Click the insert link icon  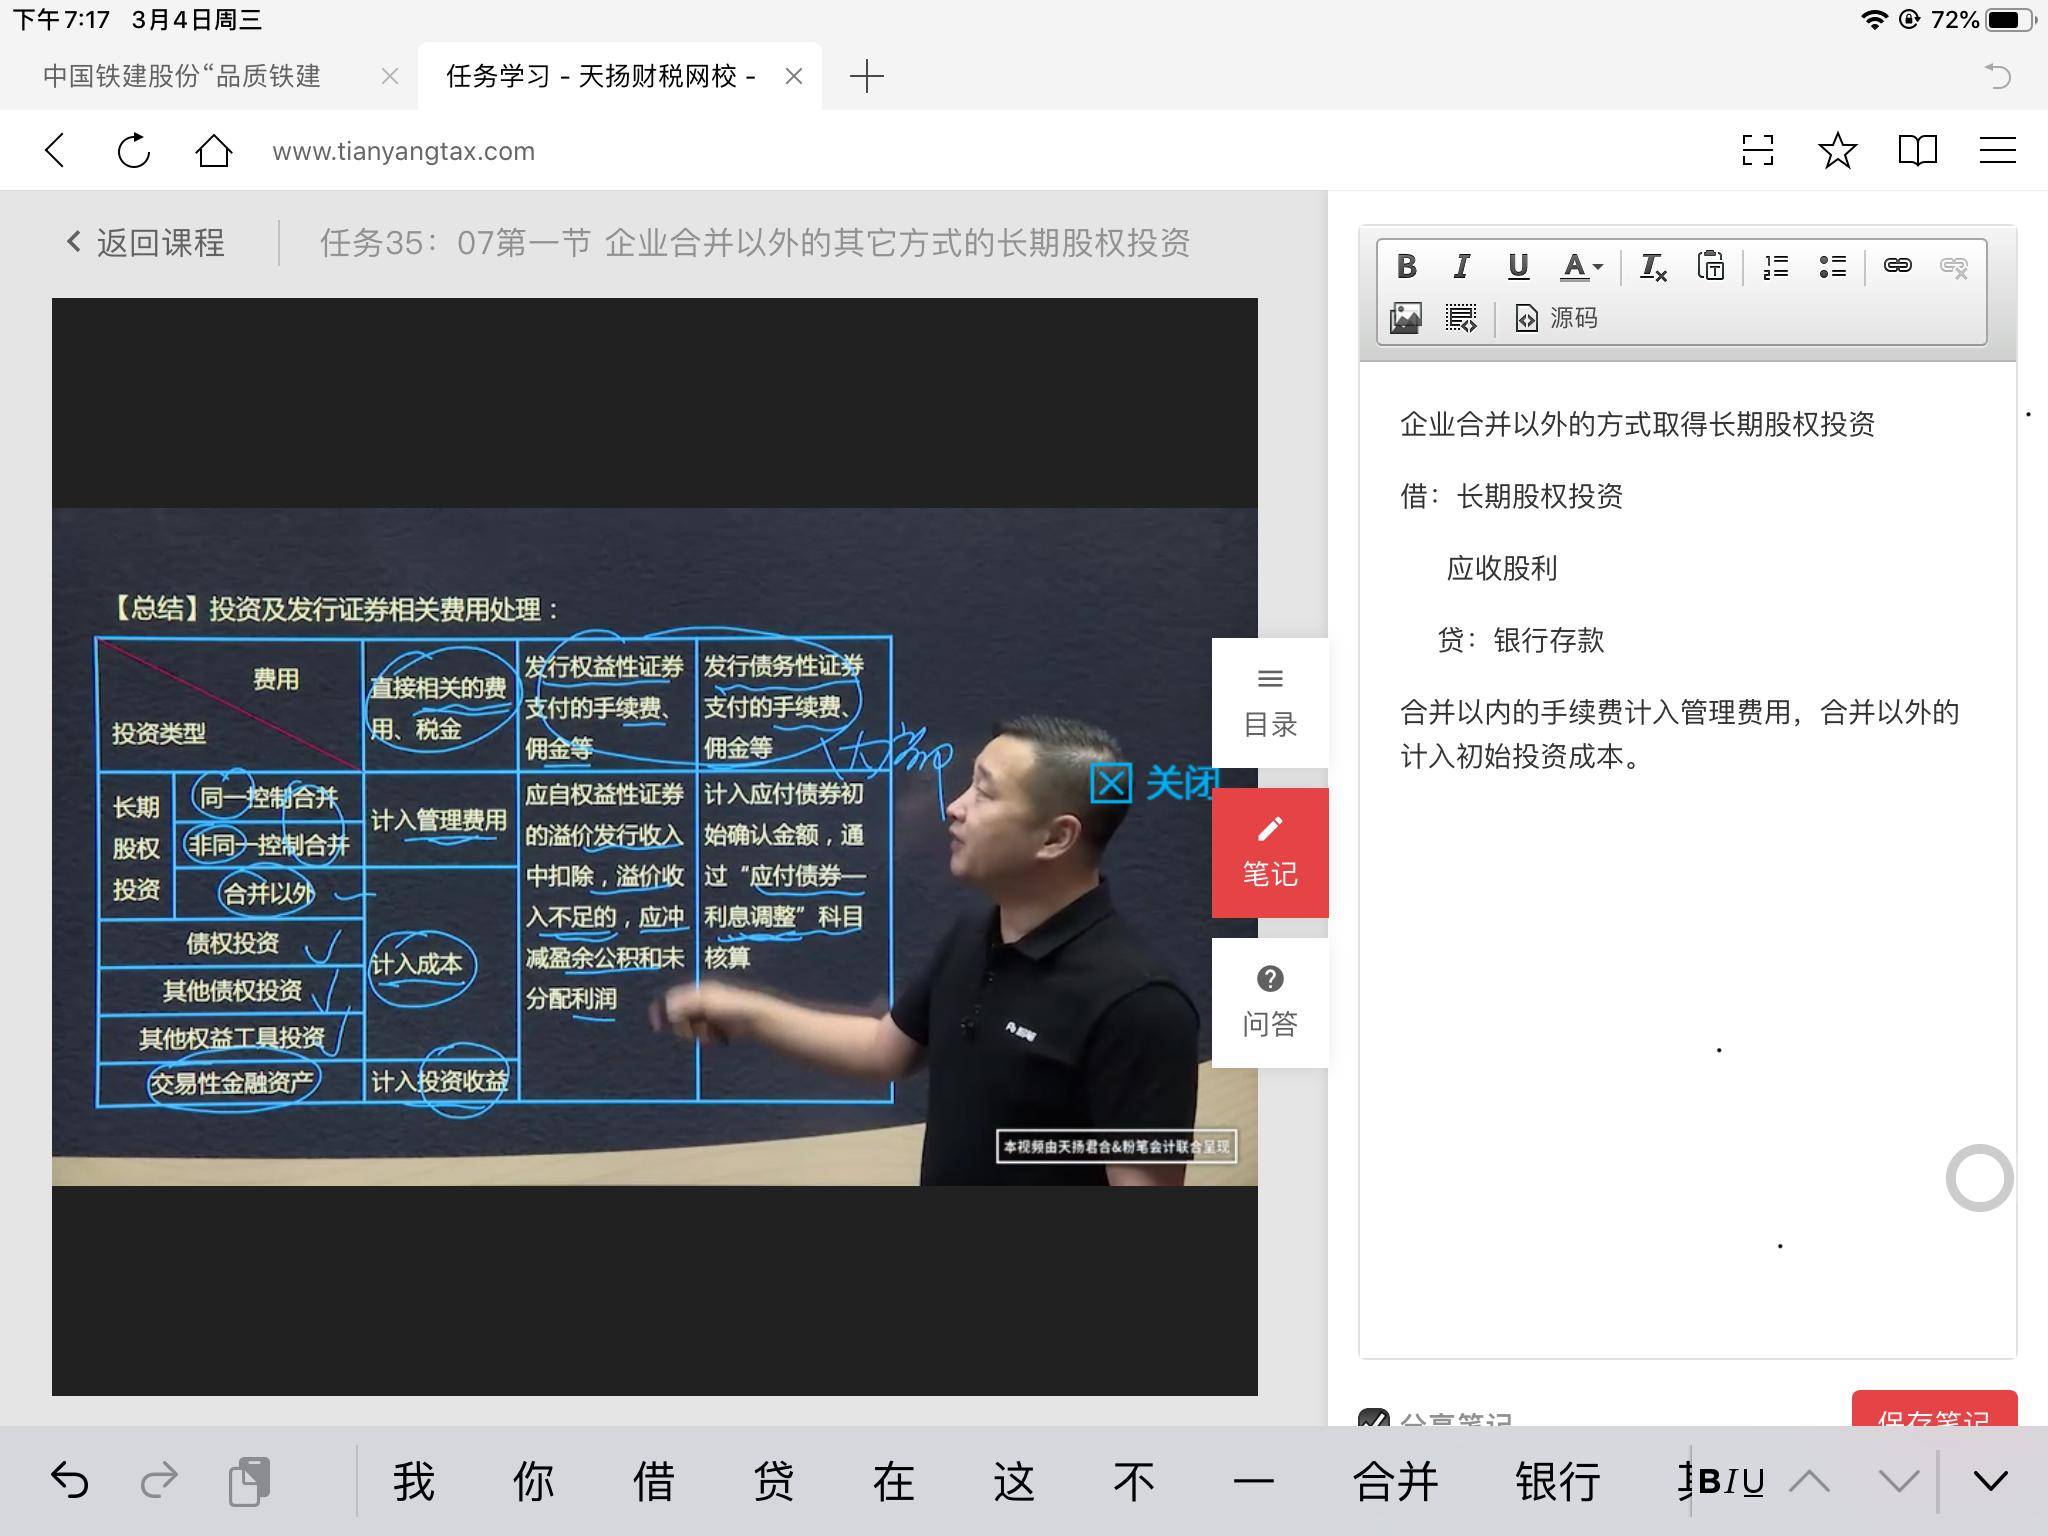[x=1897, y=265]
